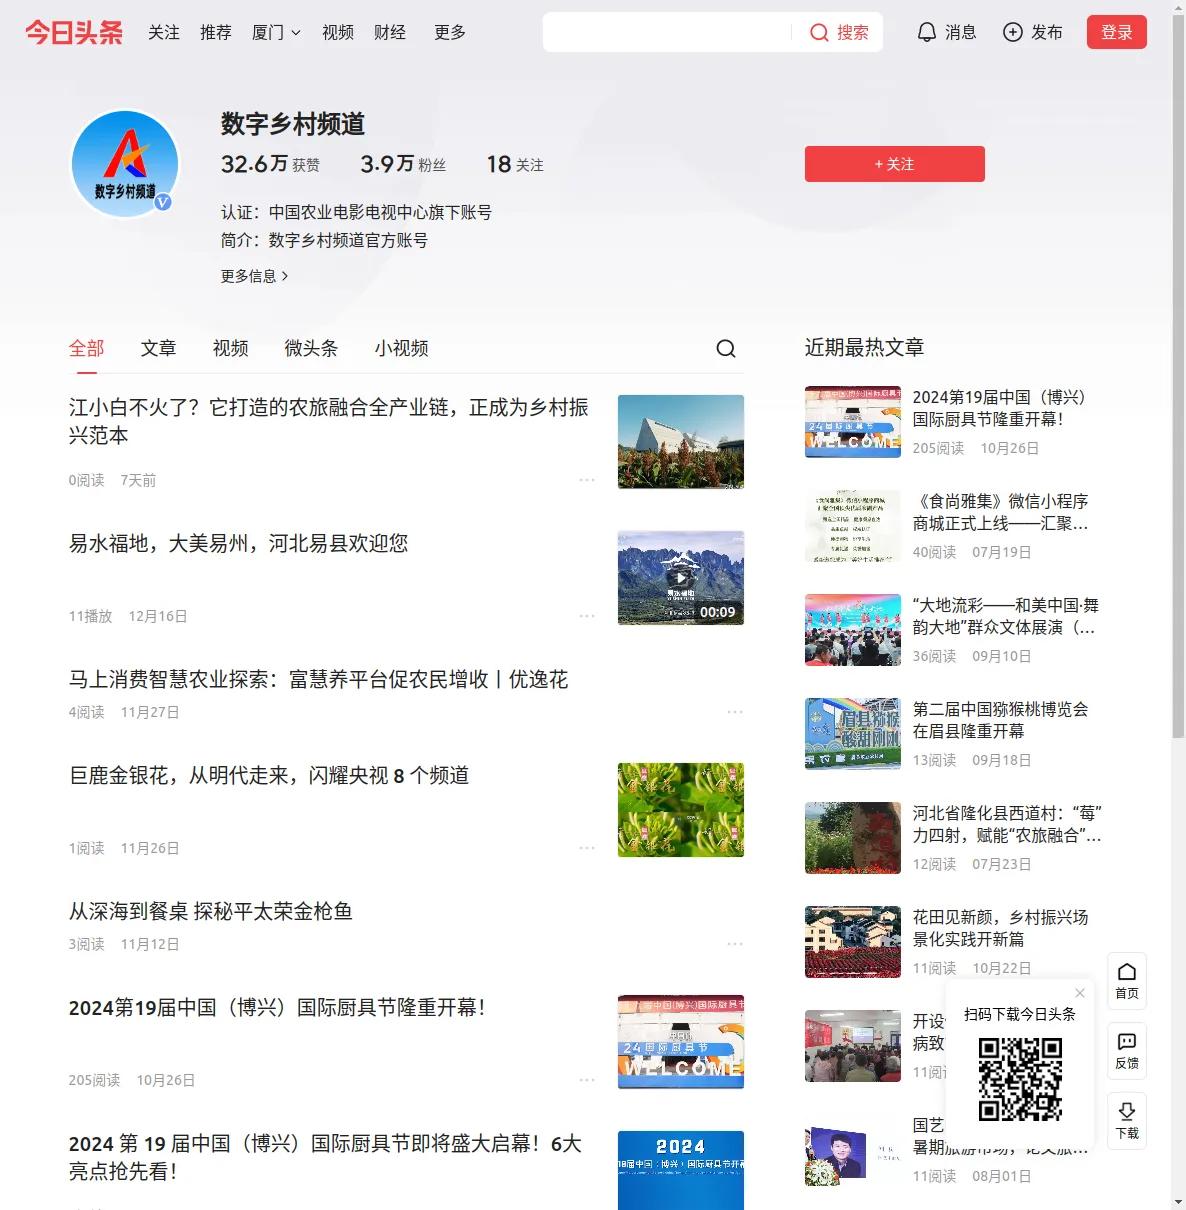
Task: Open hot article 第二届中国猕猴桃博览会
Action: pyautogui.click(x=1001, y=720)
